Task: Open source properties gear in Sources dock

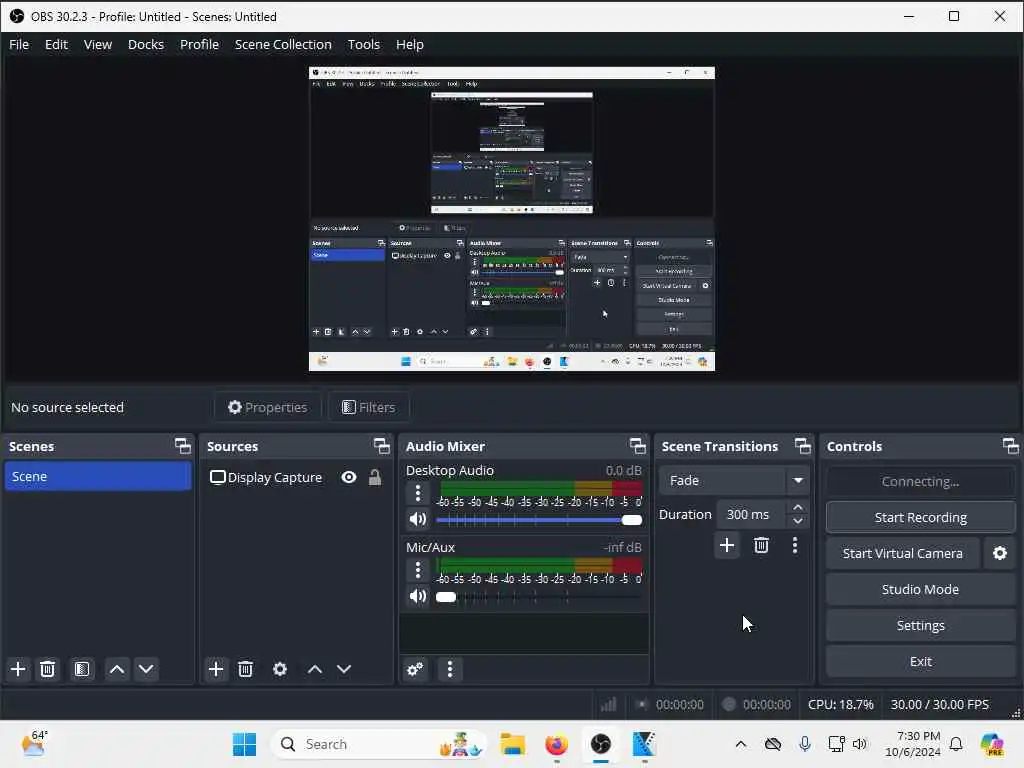Action: pyautogui.click(x=280, y=669)
